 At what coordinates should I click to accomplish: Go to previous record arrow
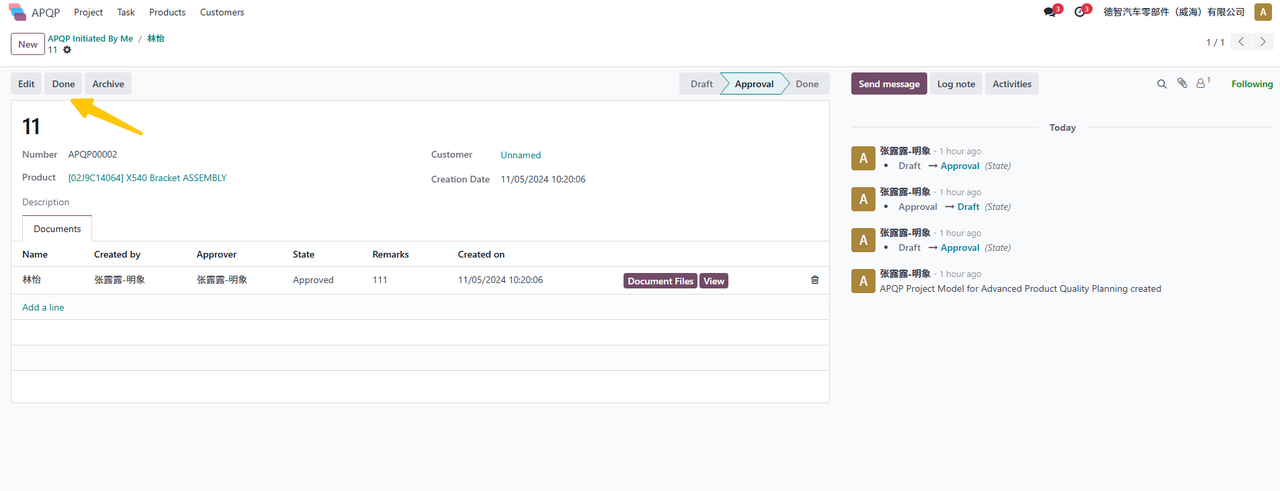point(1242,42)
